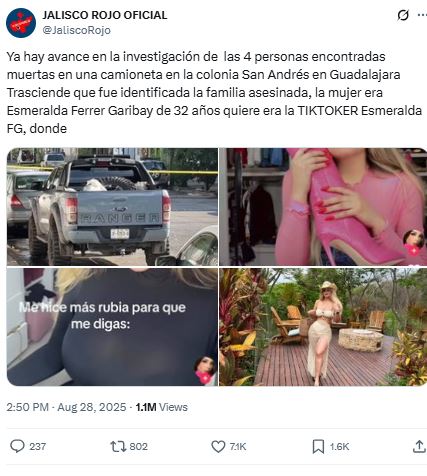Open the pink high-heel boot image

coord(323,207)
